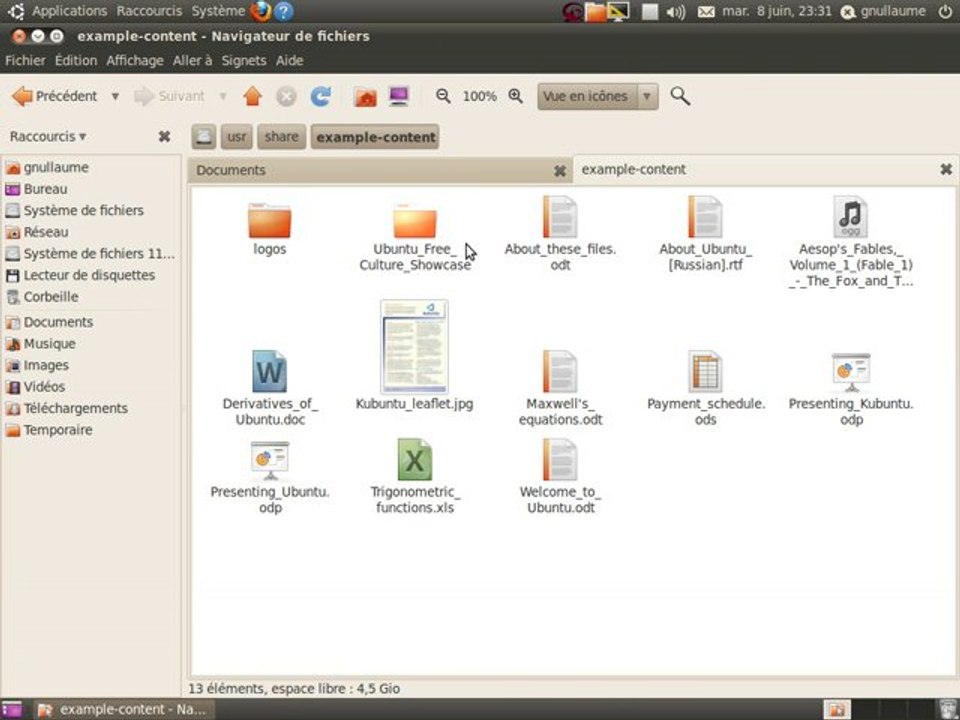Open the trash icon in the bottom panel
The width and height of the screenshot is (960, 720).
(948, 709)
